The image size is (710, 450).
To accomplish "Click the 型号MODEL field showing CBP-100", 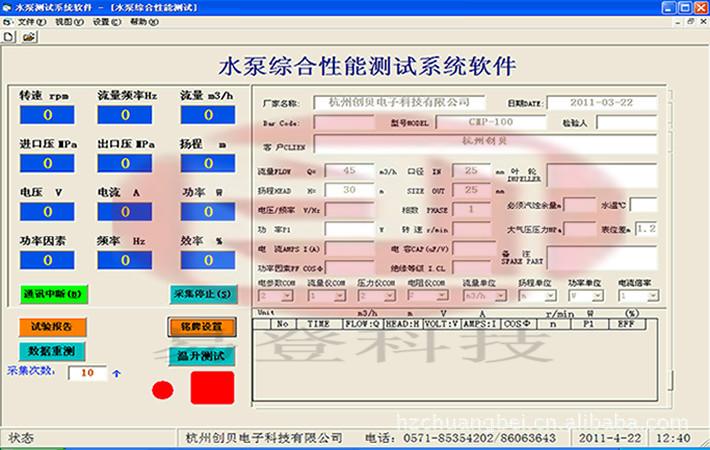I will tap(491, 123).
